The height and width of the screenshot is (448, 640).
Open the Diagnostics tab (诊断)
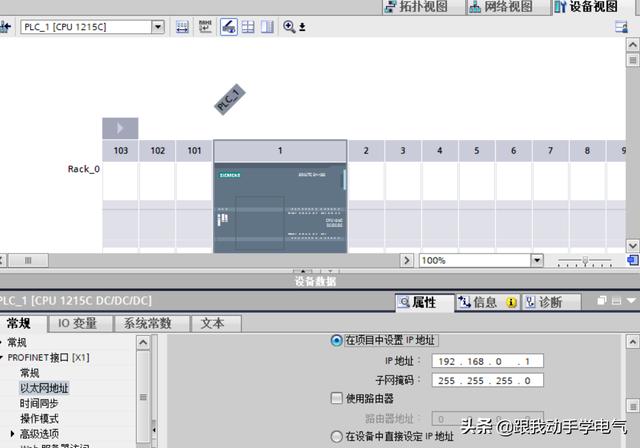[x=551, y=302]
